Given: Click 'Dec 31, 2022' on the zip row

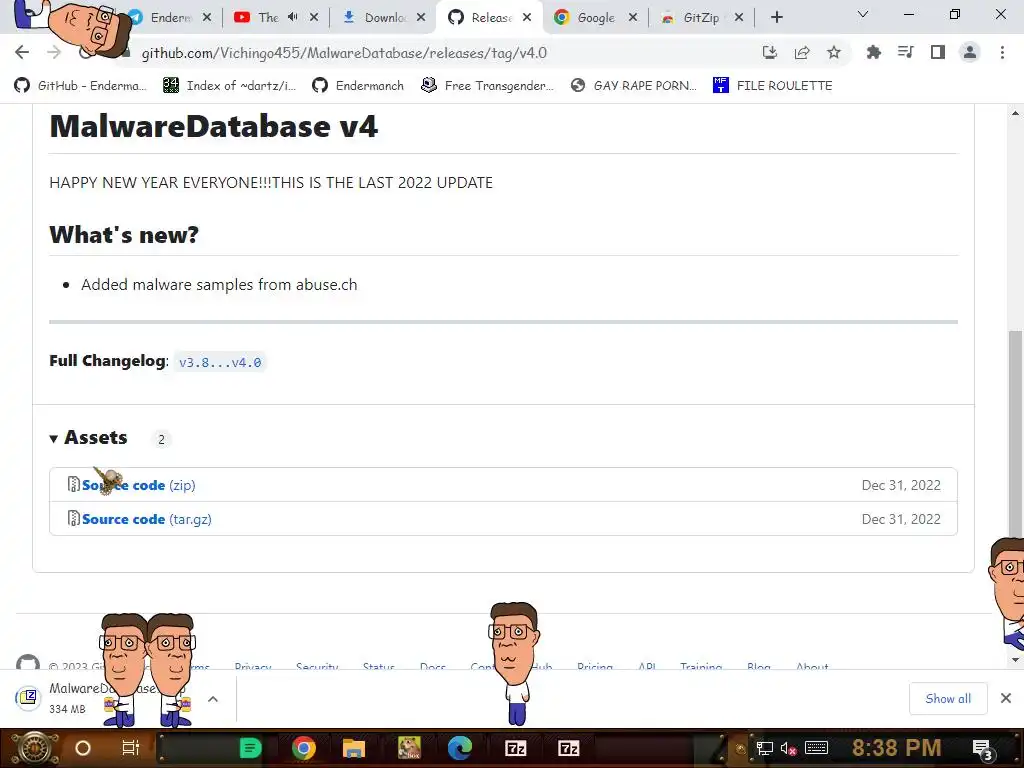Looking at the screenshot, I should coord(901,485).
